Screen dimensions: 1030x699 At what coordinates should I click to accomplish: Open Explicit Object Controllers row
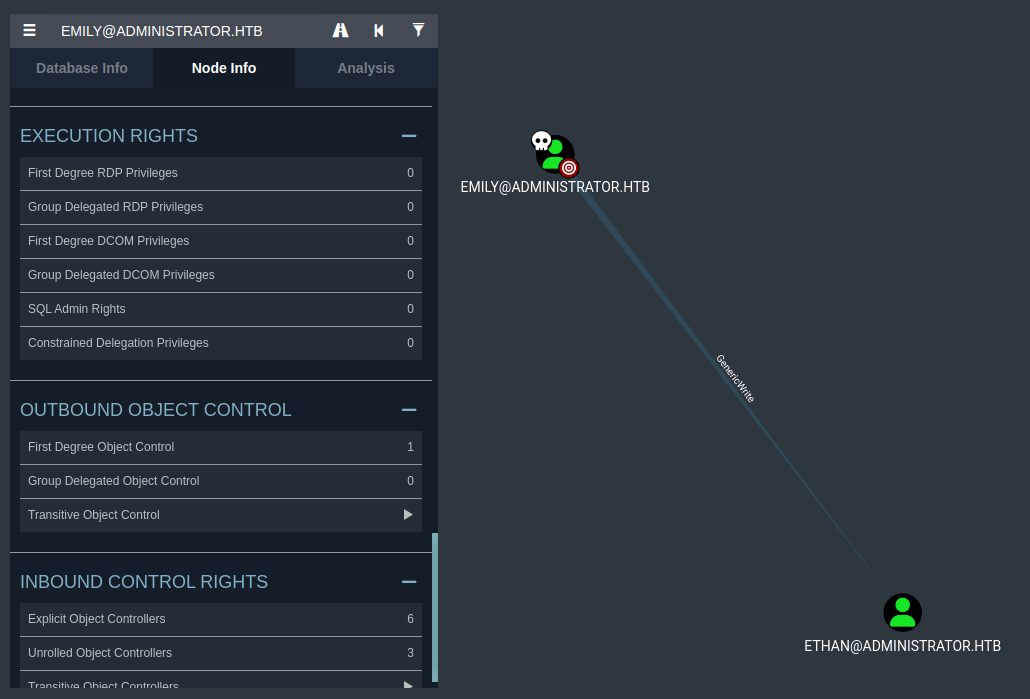221,620
